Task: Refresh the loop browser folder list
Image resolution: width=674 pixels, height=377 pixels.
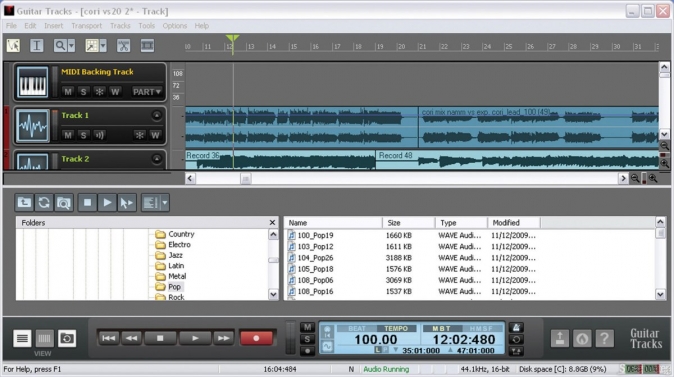Action: click(44, 202)
